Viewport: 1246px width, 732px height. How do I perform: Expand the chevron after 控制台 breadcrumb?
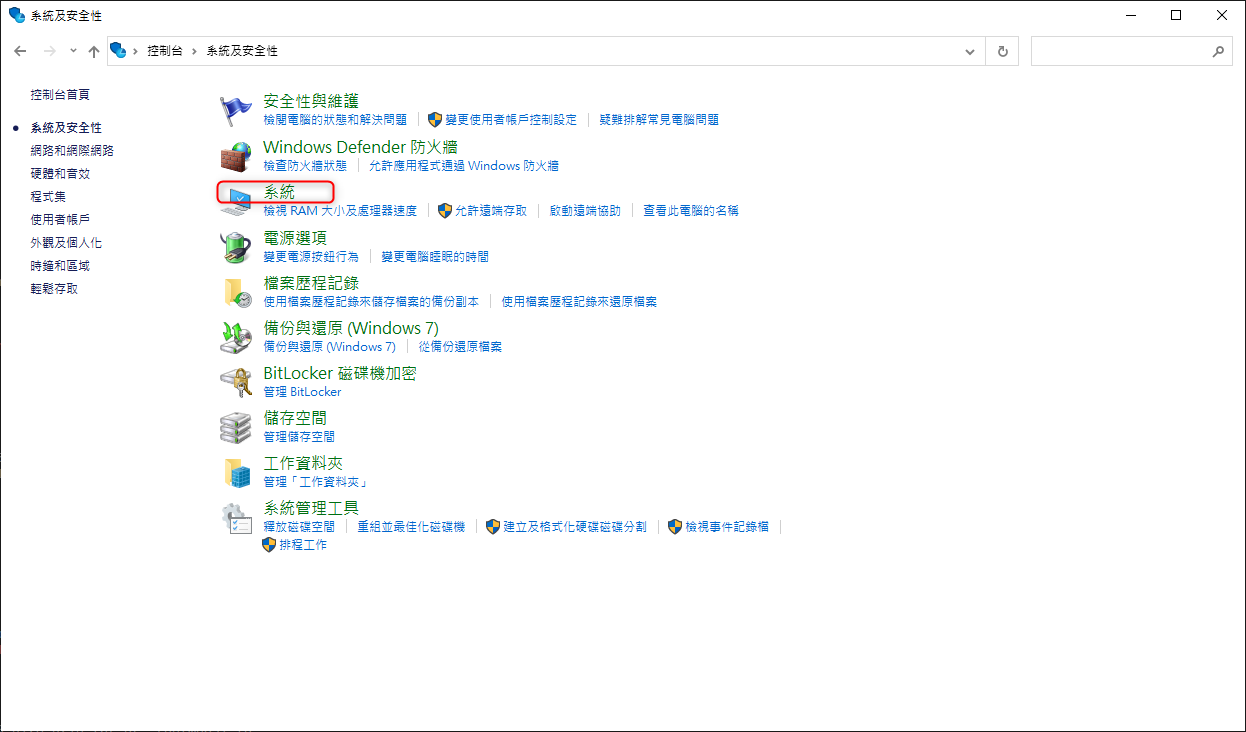click(x=194, y=51)
